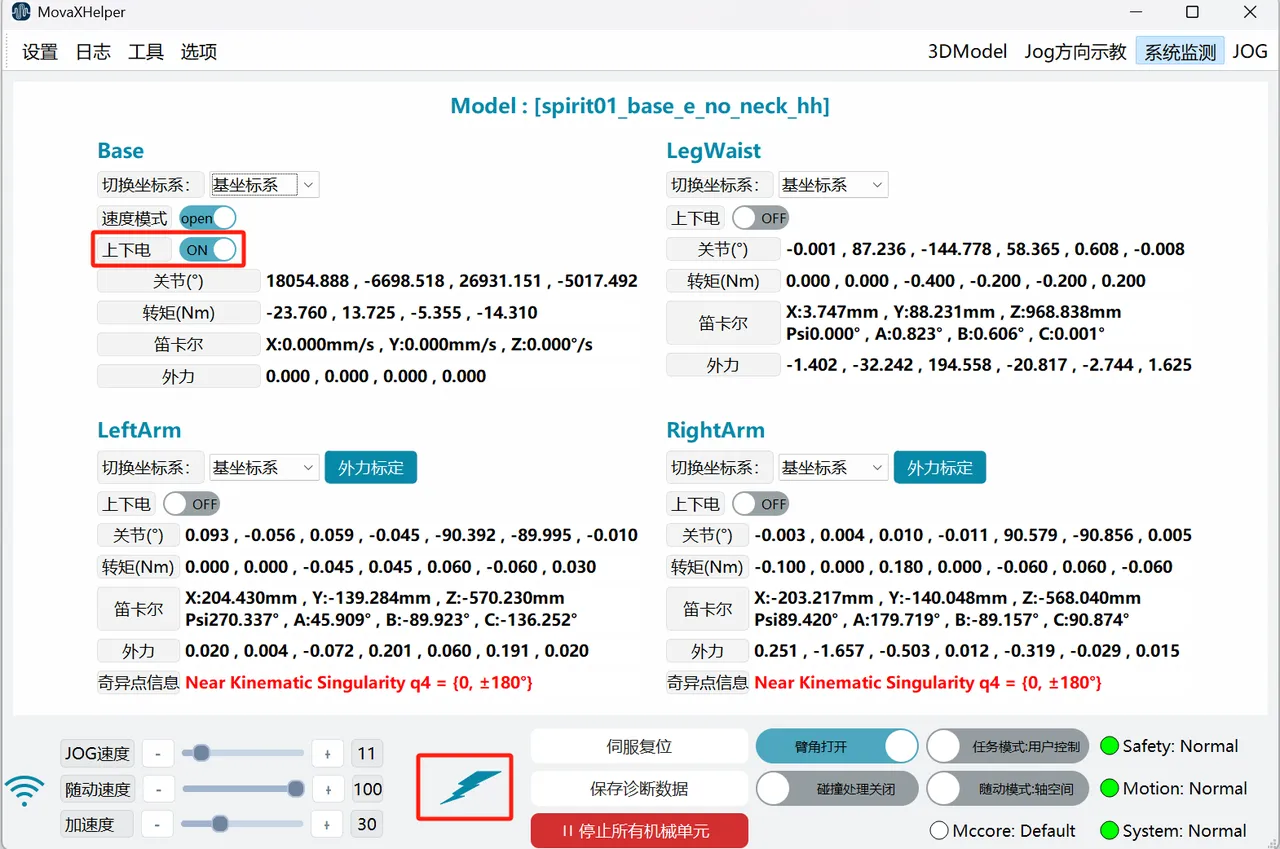Click LeftArm 外力标定 button
This screenshot has height=849, width=1280.
tap(371, 468)
